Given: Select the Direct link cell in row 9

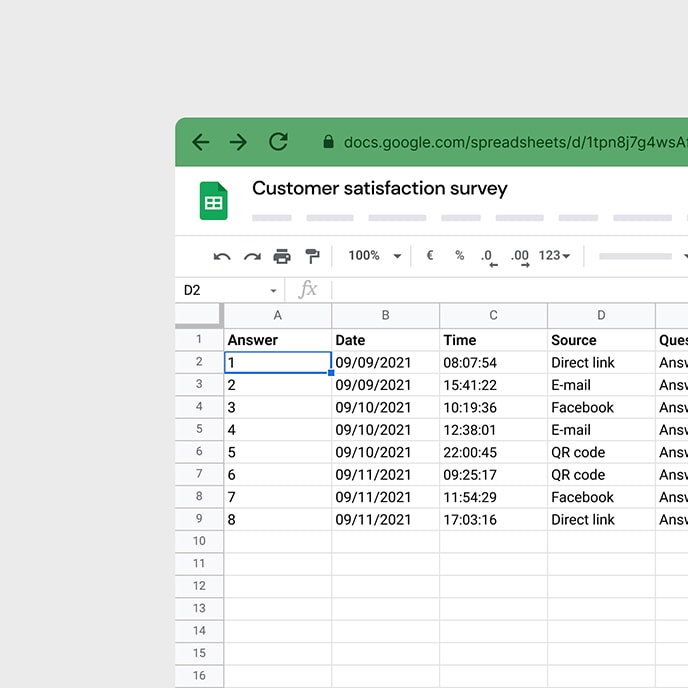Looking at the screenshot, I should (602, 519).
